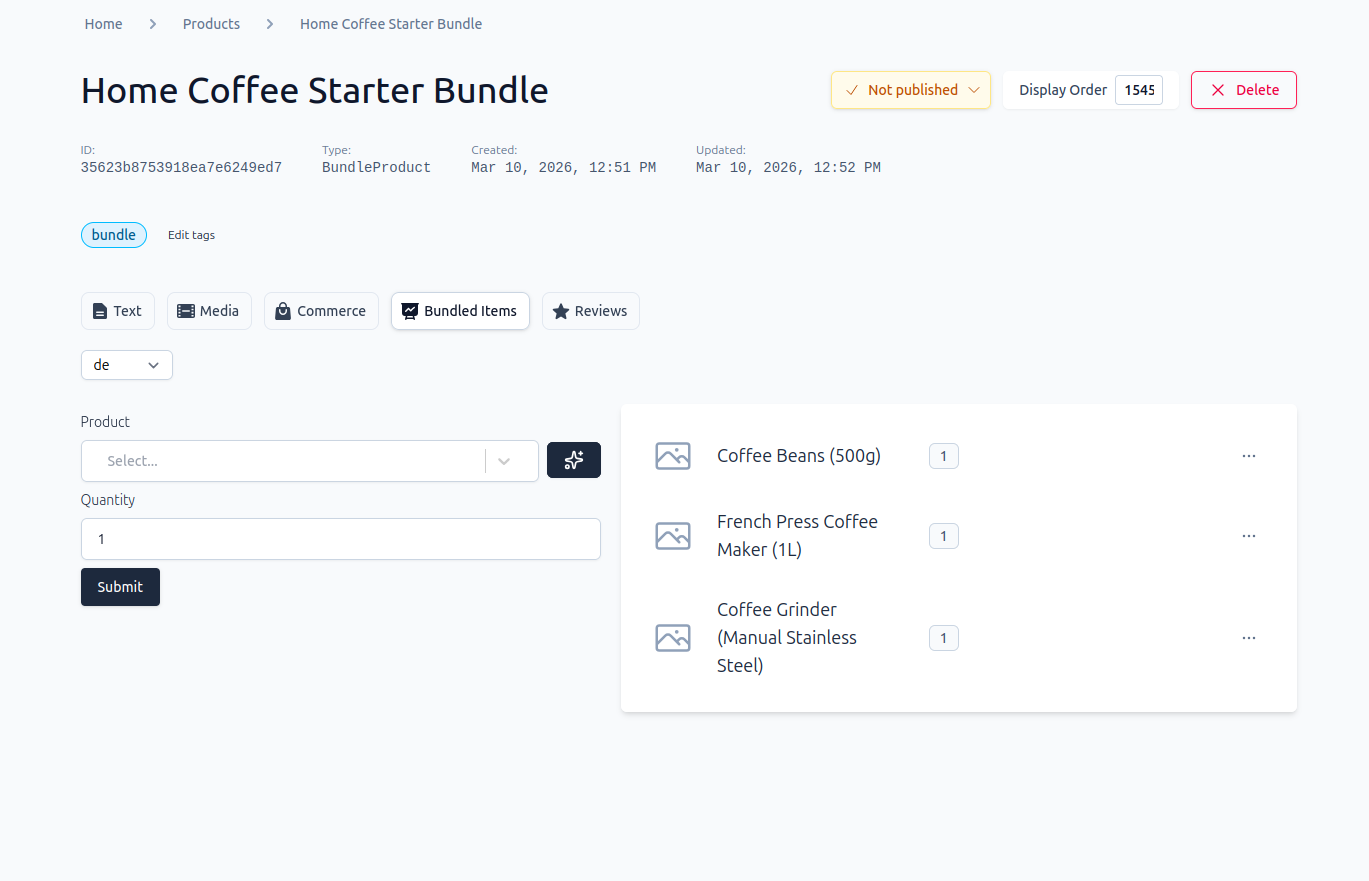Click the Submit button

point(120,587)
